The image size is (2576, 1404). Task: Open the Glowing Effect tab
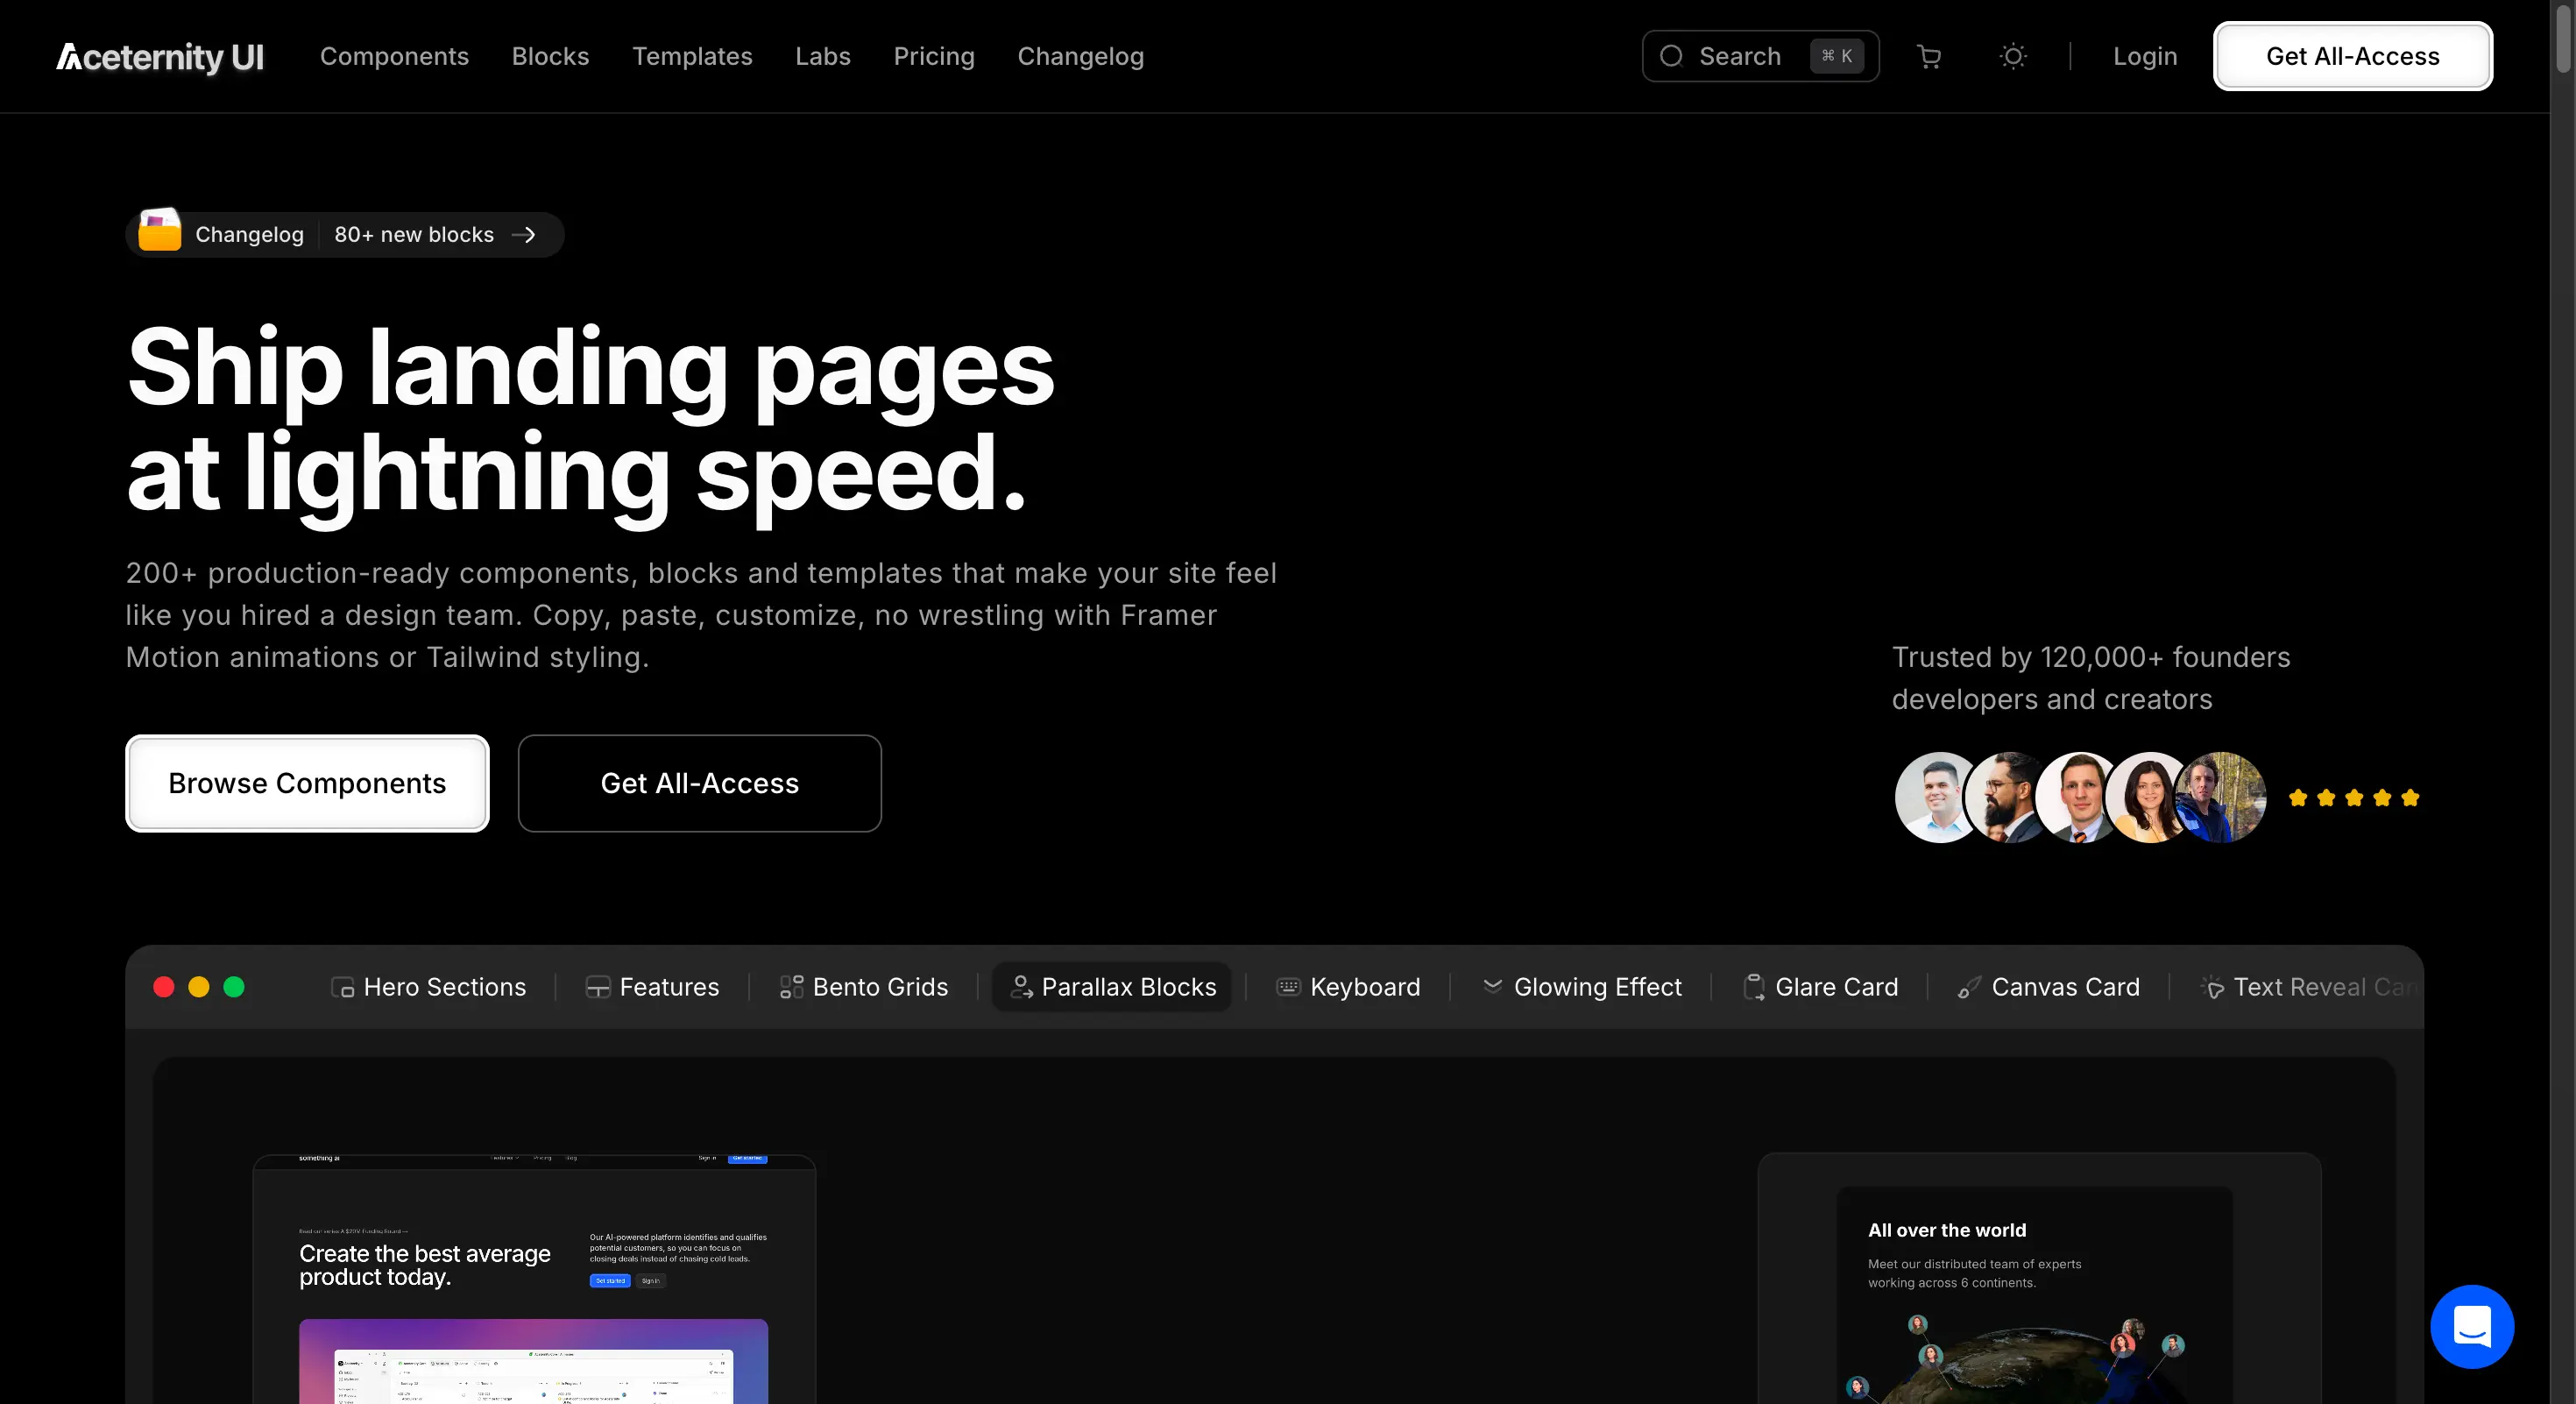pos(1581,988)
